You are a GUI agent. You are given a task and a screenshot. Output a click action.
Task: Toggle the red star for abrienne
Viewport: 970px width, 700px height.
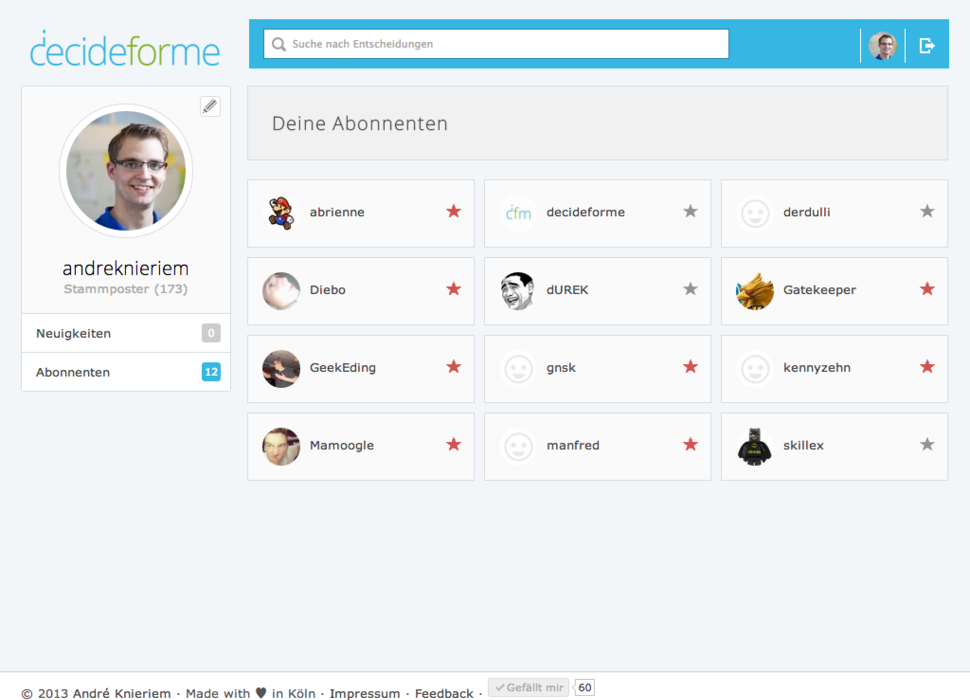453,211
